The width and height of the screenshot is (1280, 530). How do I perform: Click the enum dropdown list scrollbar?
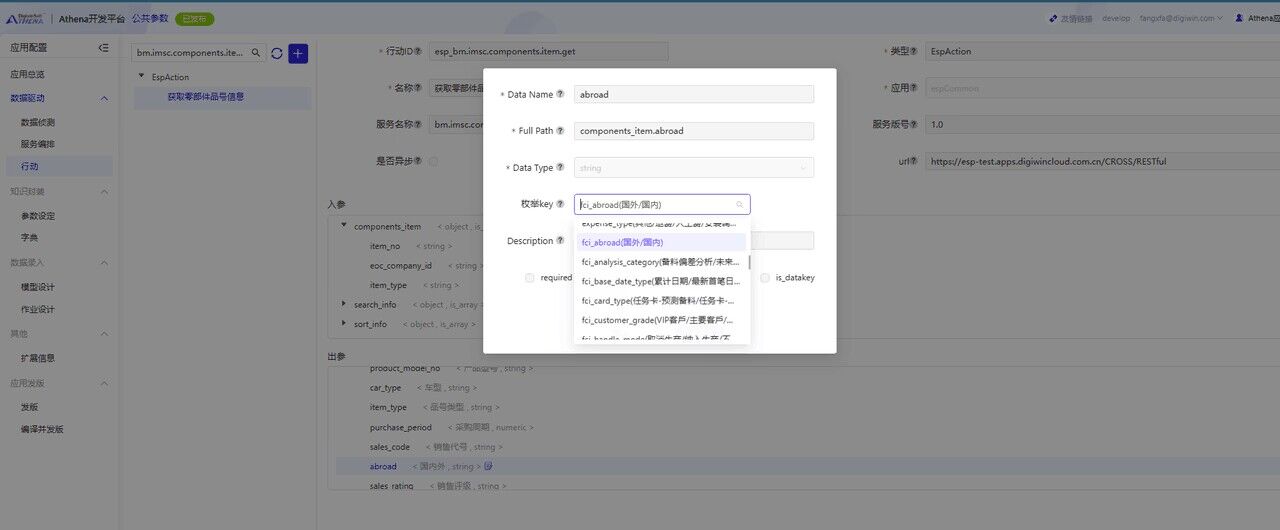[749, 261]
